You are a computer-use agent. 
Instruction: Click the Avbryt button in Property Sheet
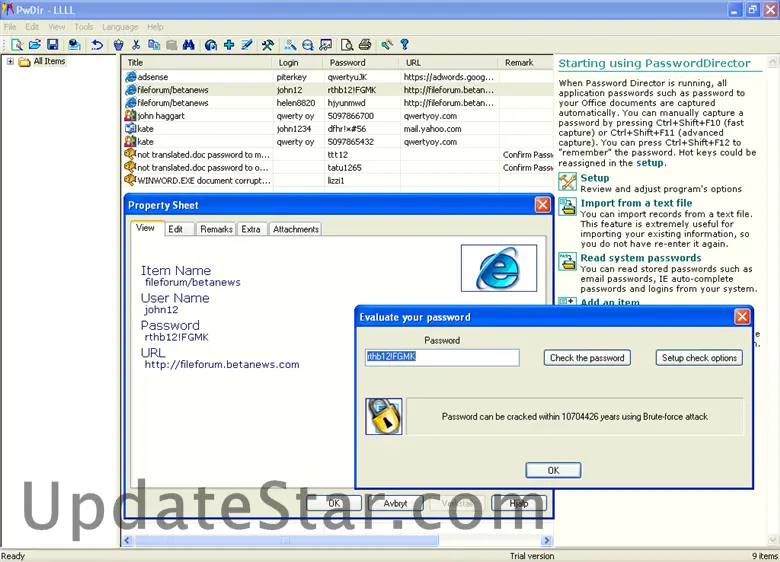(x=395, y=503)
